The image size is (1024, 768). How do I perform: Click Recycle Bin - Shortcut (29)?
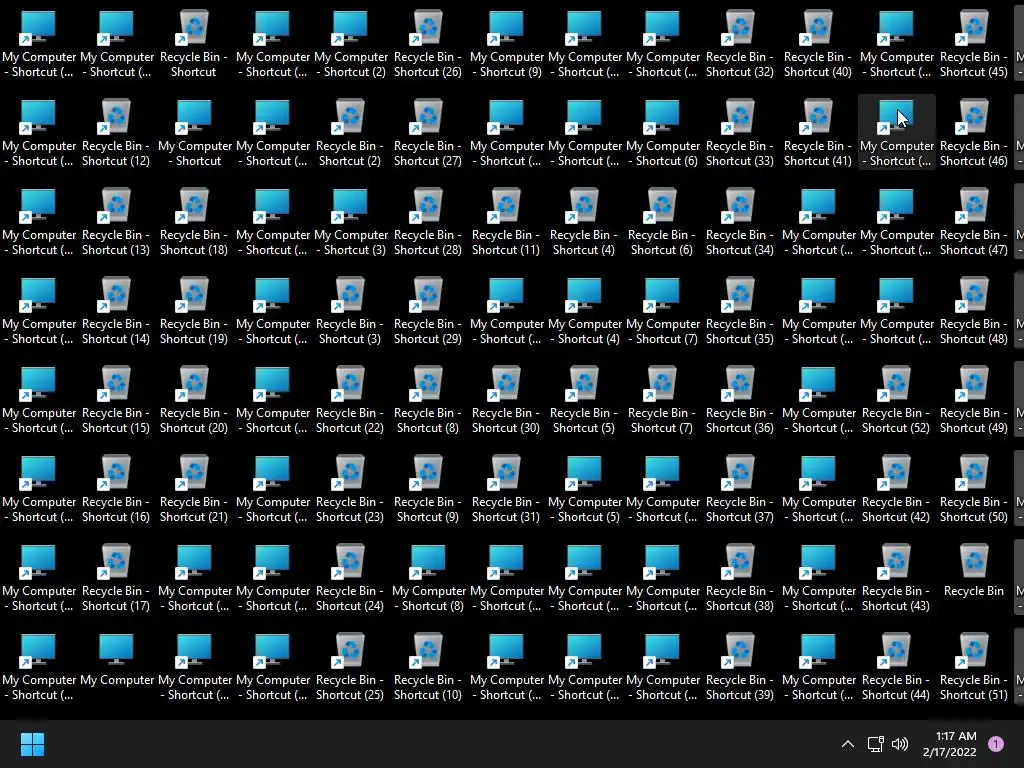click(428, 310)
